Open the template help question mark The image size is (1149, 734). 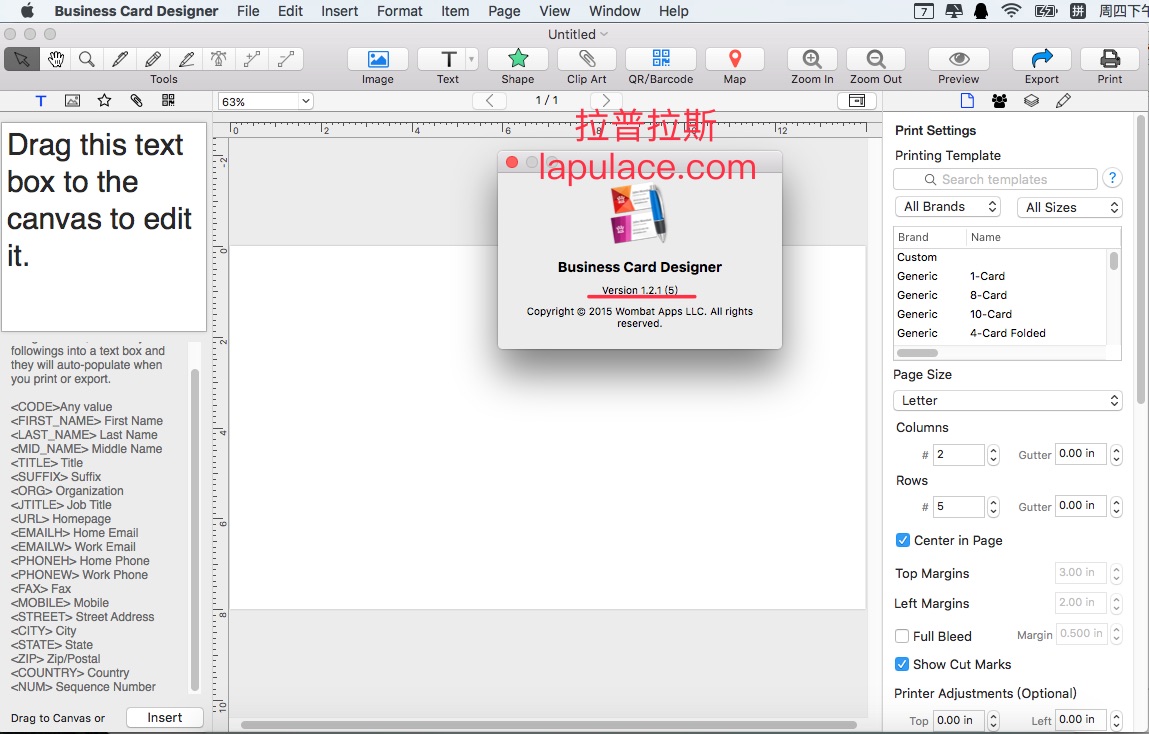tap(1112, 178)
